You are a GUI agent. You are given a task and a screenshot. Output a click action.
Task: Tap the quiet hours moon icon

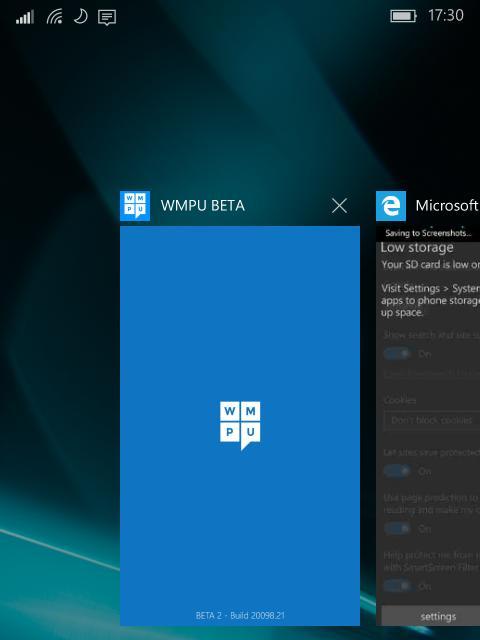(81, 16)
